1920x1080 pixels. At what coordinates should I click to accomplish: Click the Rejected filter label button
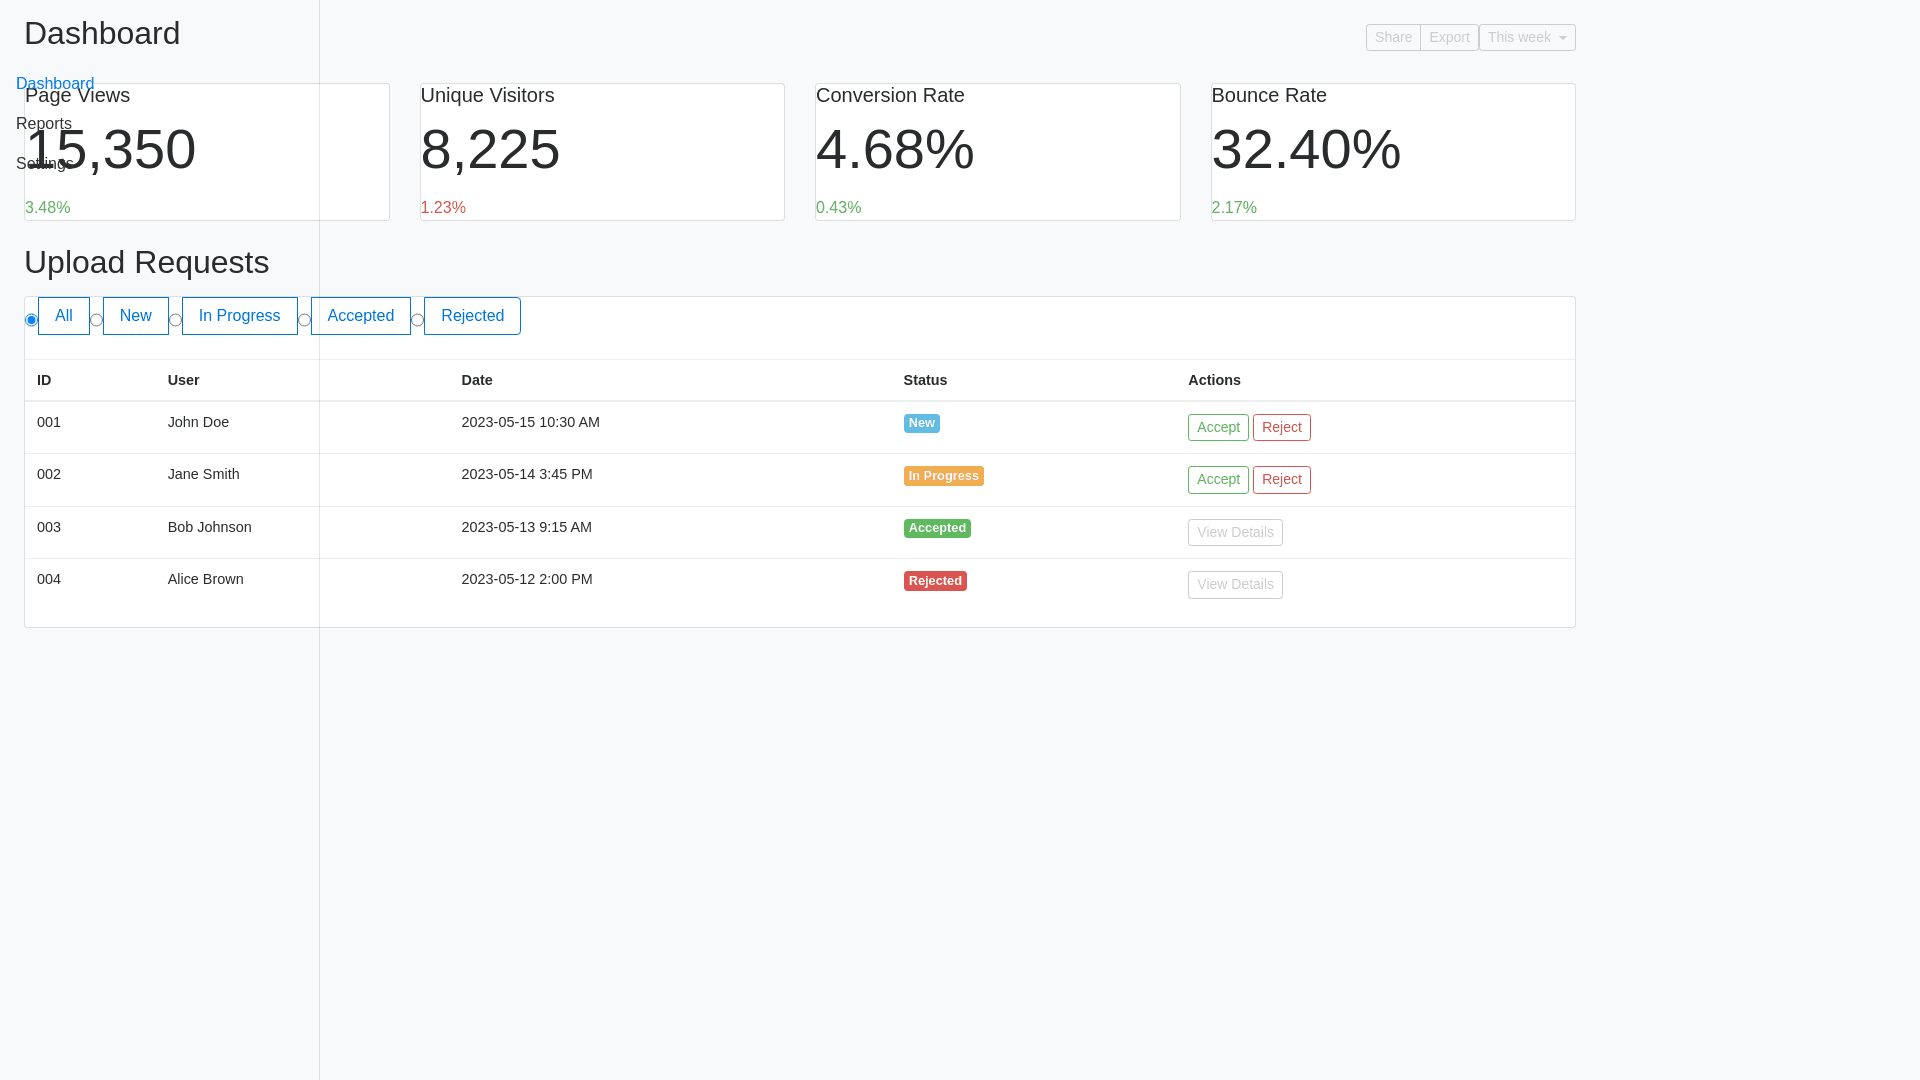click(x=472, y=316)
